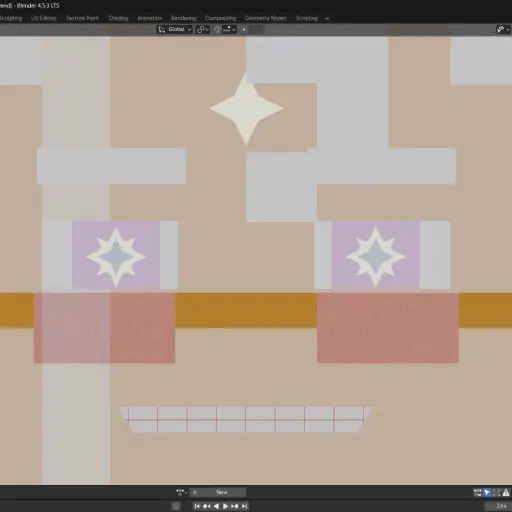Click the summary filter icon left of the arrow
The height and width of the screenshot is (512, 512).
(x=478, y=492)
